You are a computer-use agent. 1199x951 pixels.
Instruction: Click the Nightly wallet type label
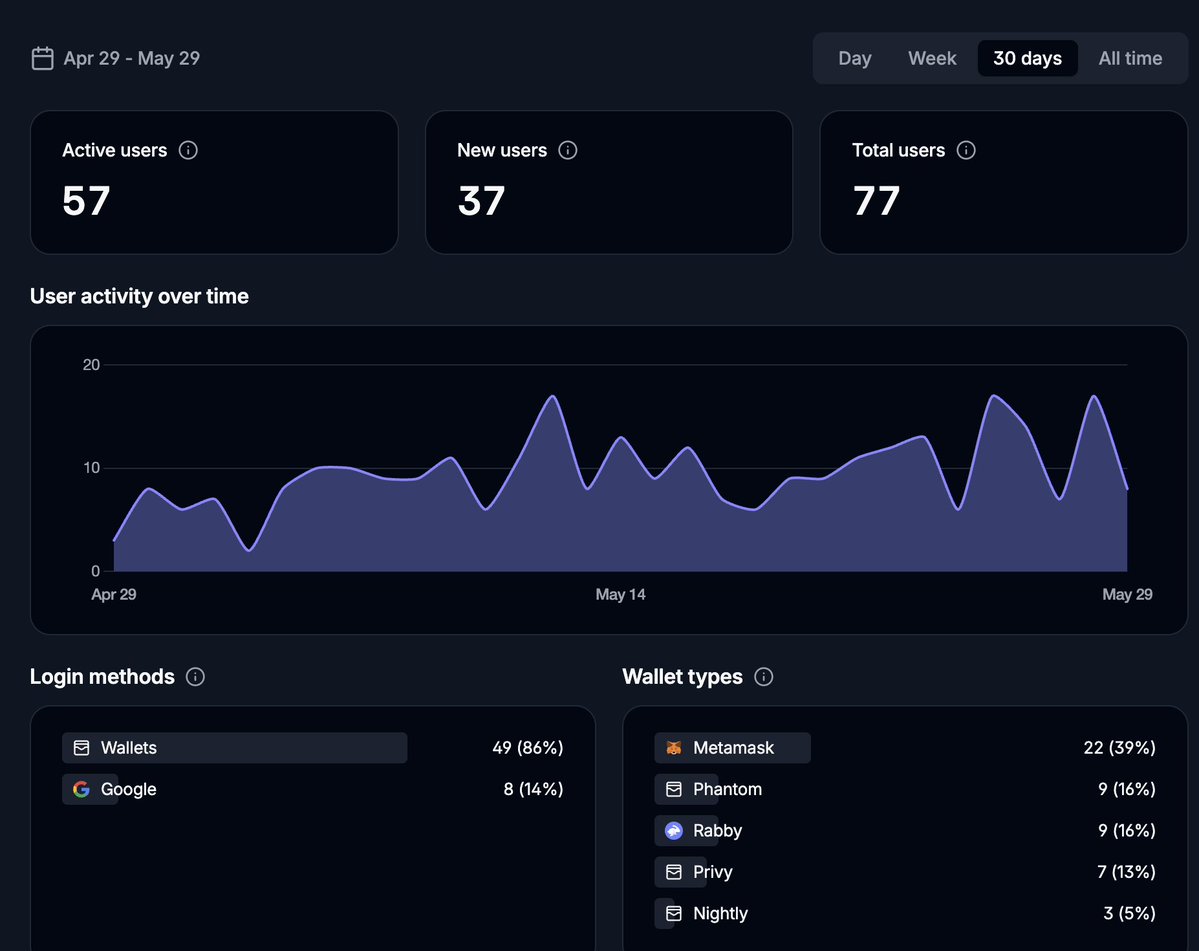(720, 913)
